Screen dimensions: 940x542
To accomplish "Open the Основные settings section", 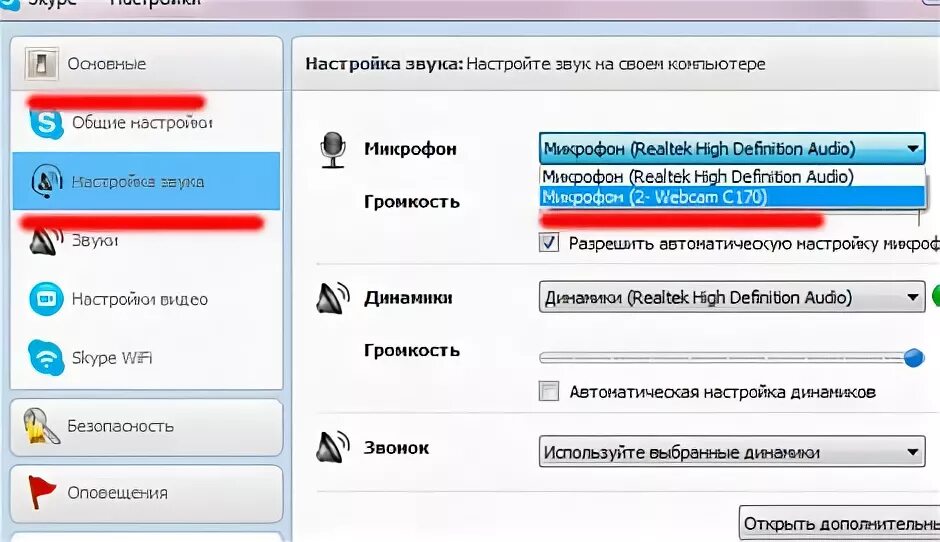I will 147,64.
